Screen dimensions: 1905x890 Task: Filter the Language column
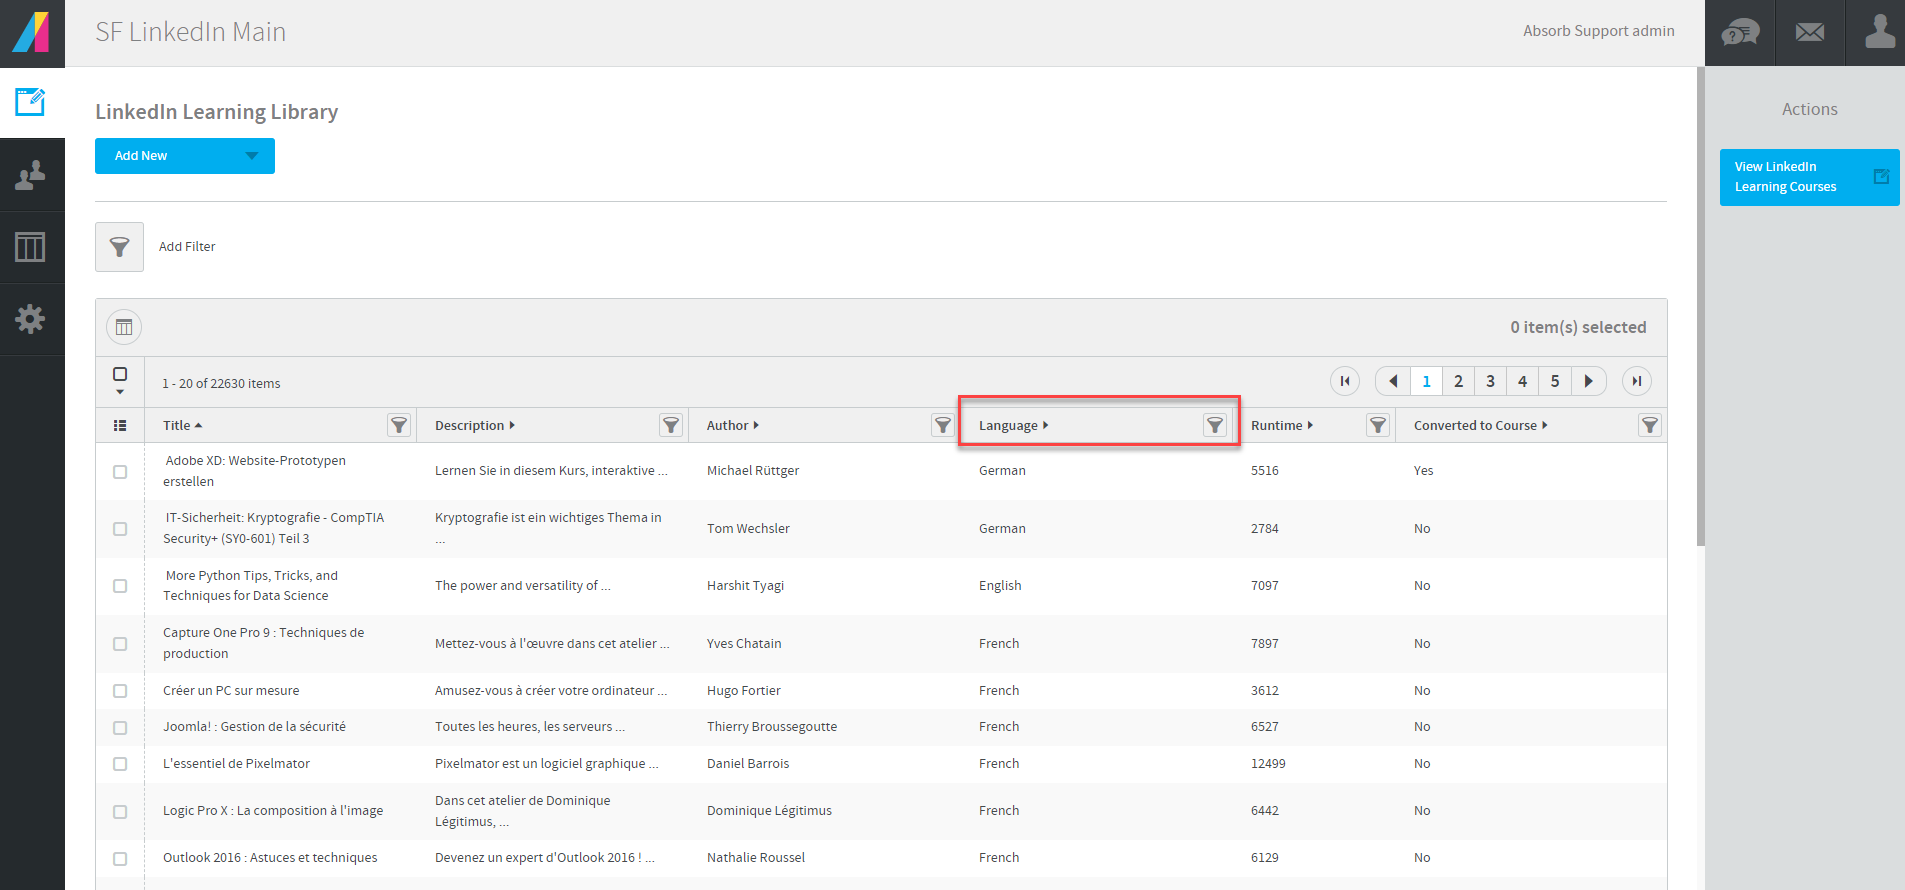[1215, 425]
